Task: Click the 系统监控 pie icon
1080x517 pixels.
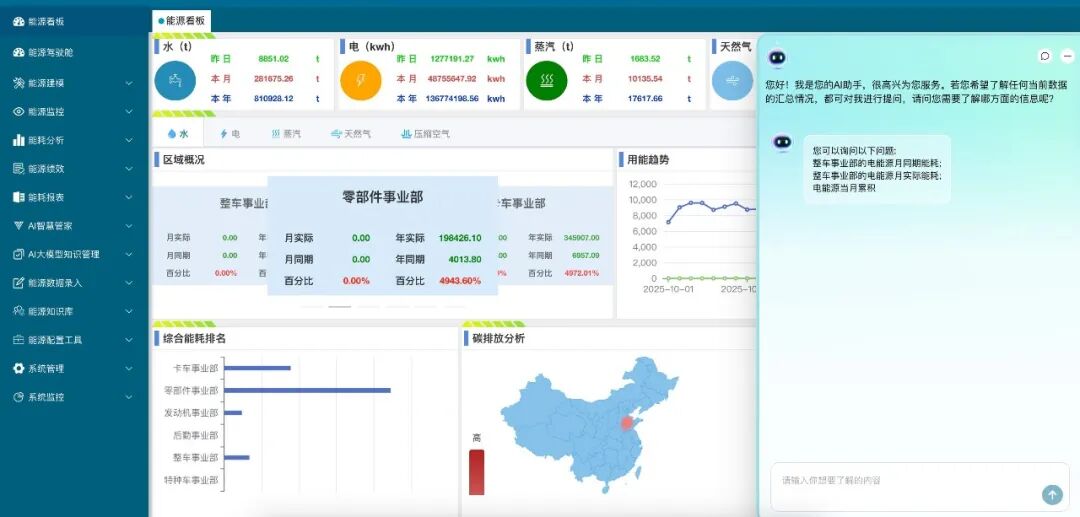Action: pos(19,397)
